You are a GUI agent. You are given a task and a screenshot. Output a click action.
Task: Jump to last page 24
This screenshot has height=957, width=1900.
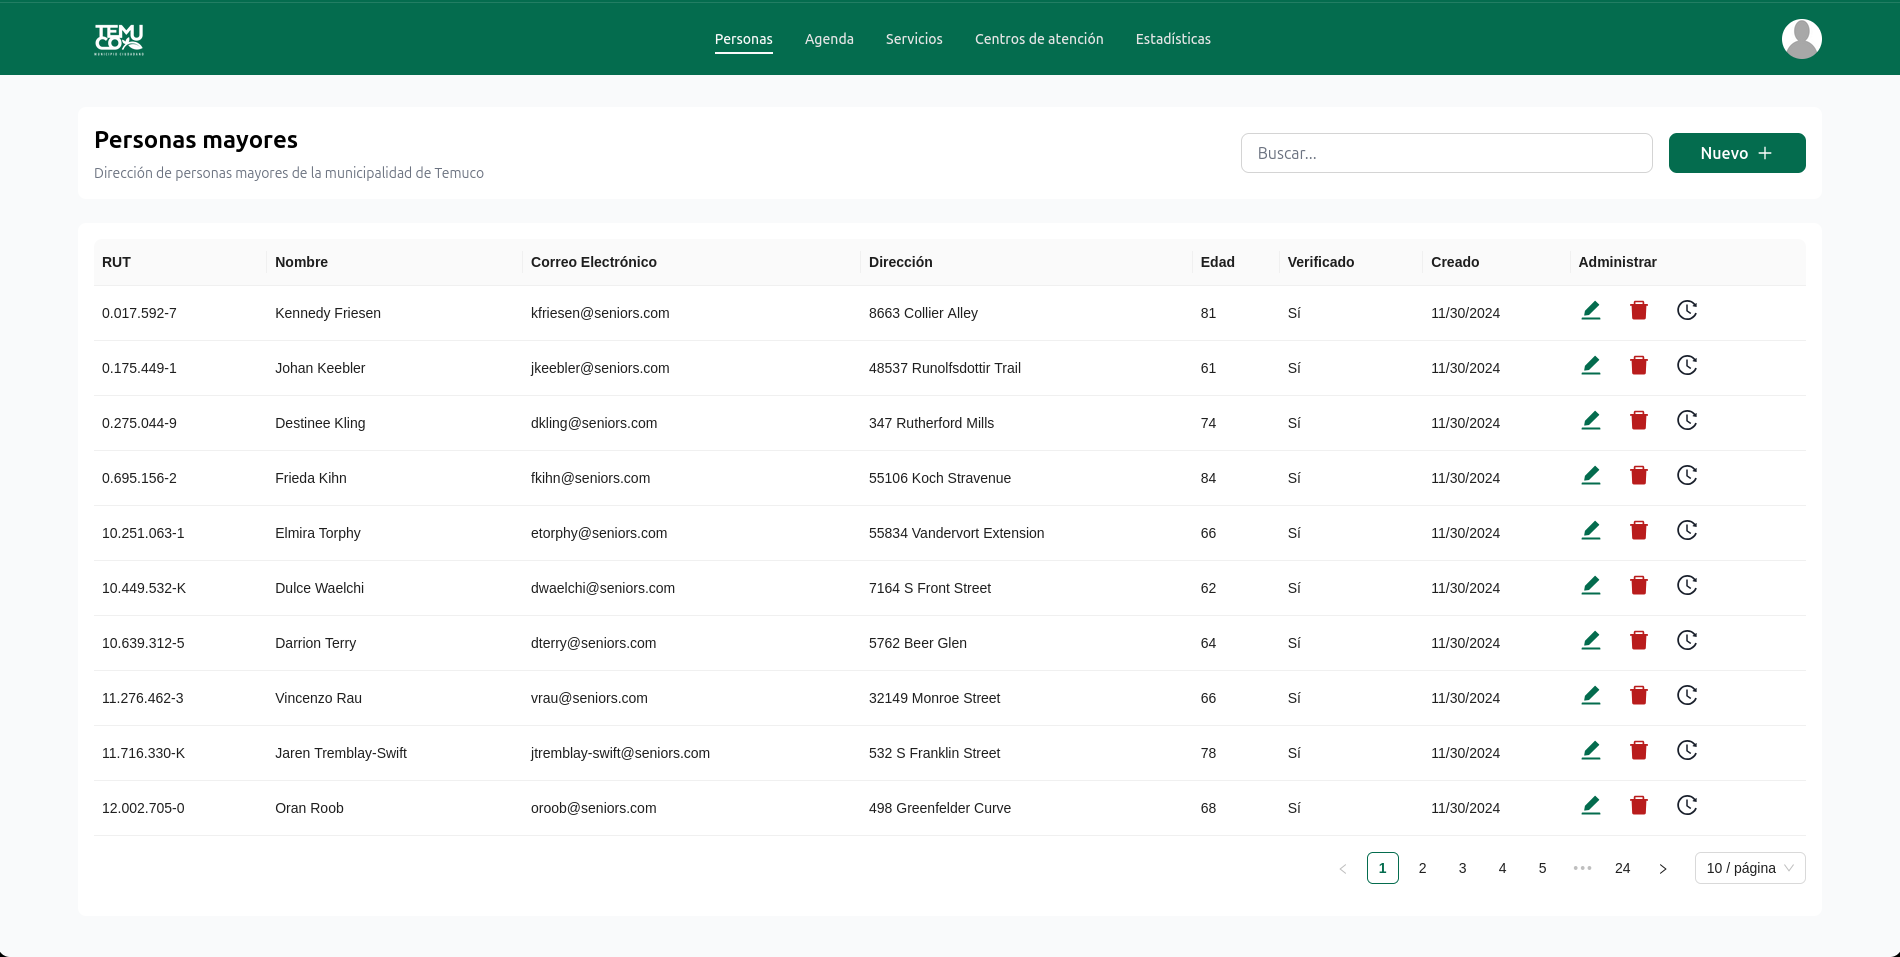point(1622,868)
